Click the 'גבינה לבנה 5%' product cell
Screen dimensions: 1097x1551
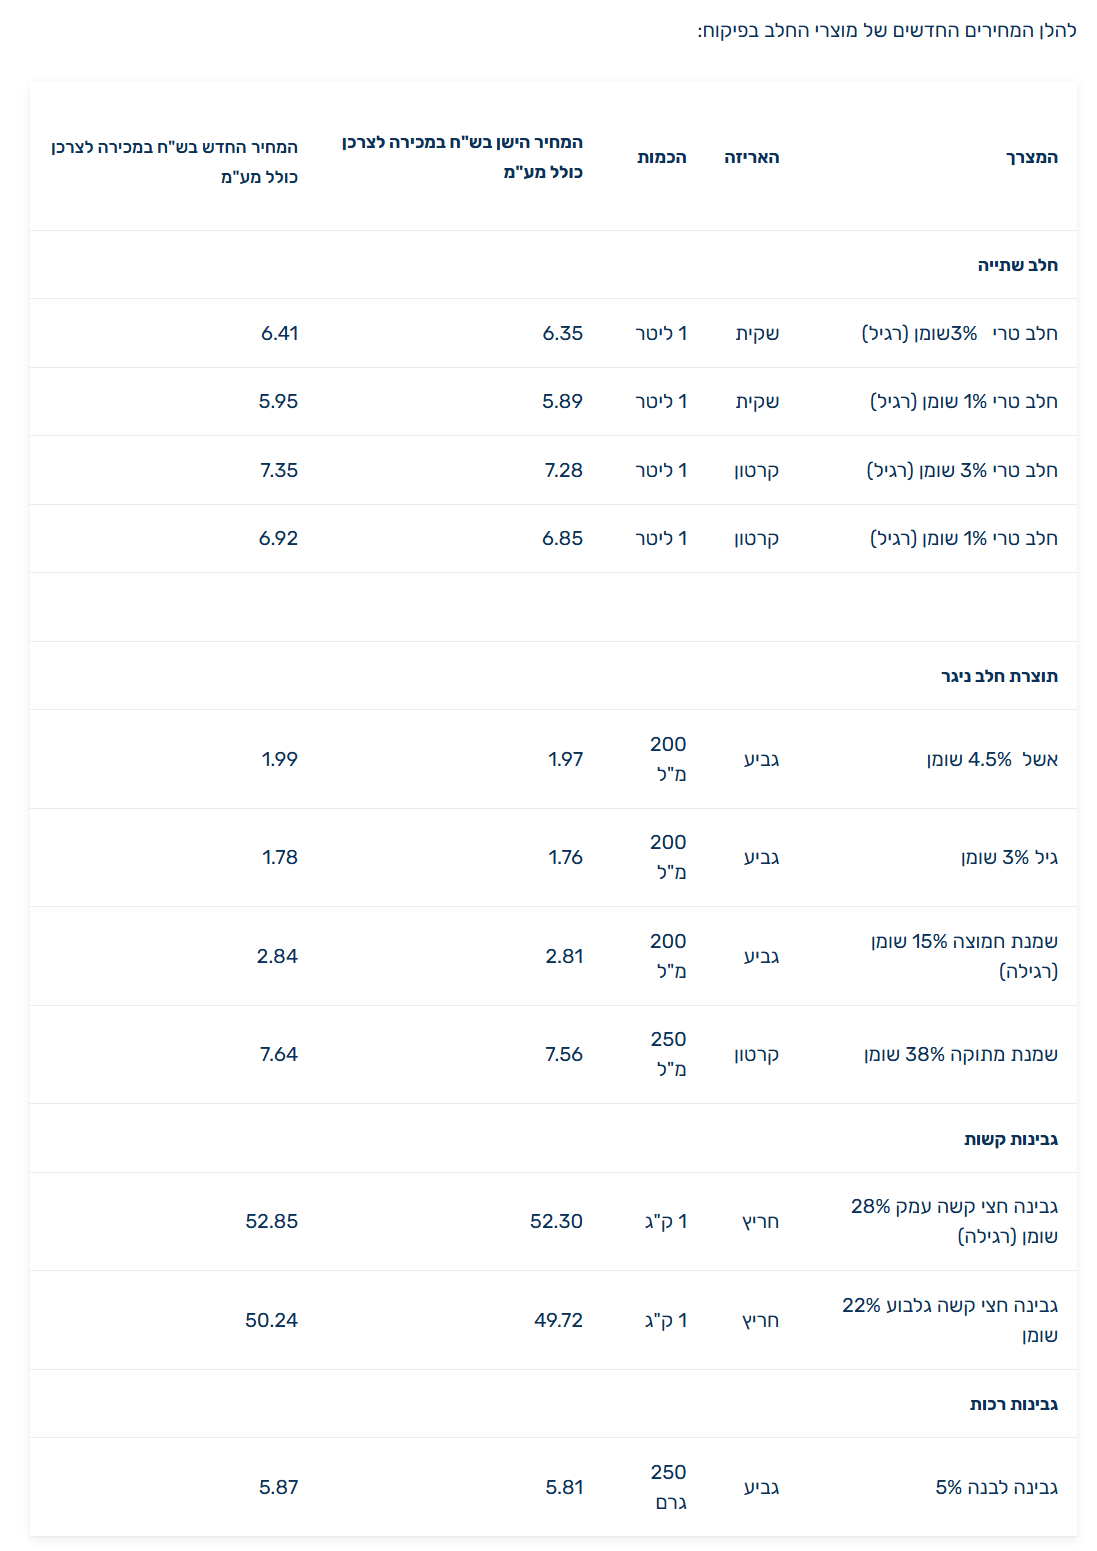point(996,1487)
